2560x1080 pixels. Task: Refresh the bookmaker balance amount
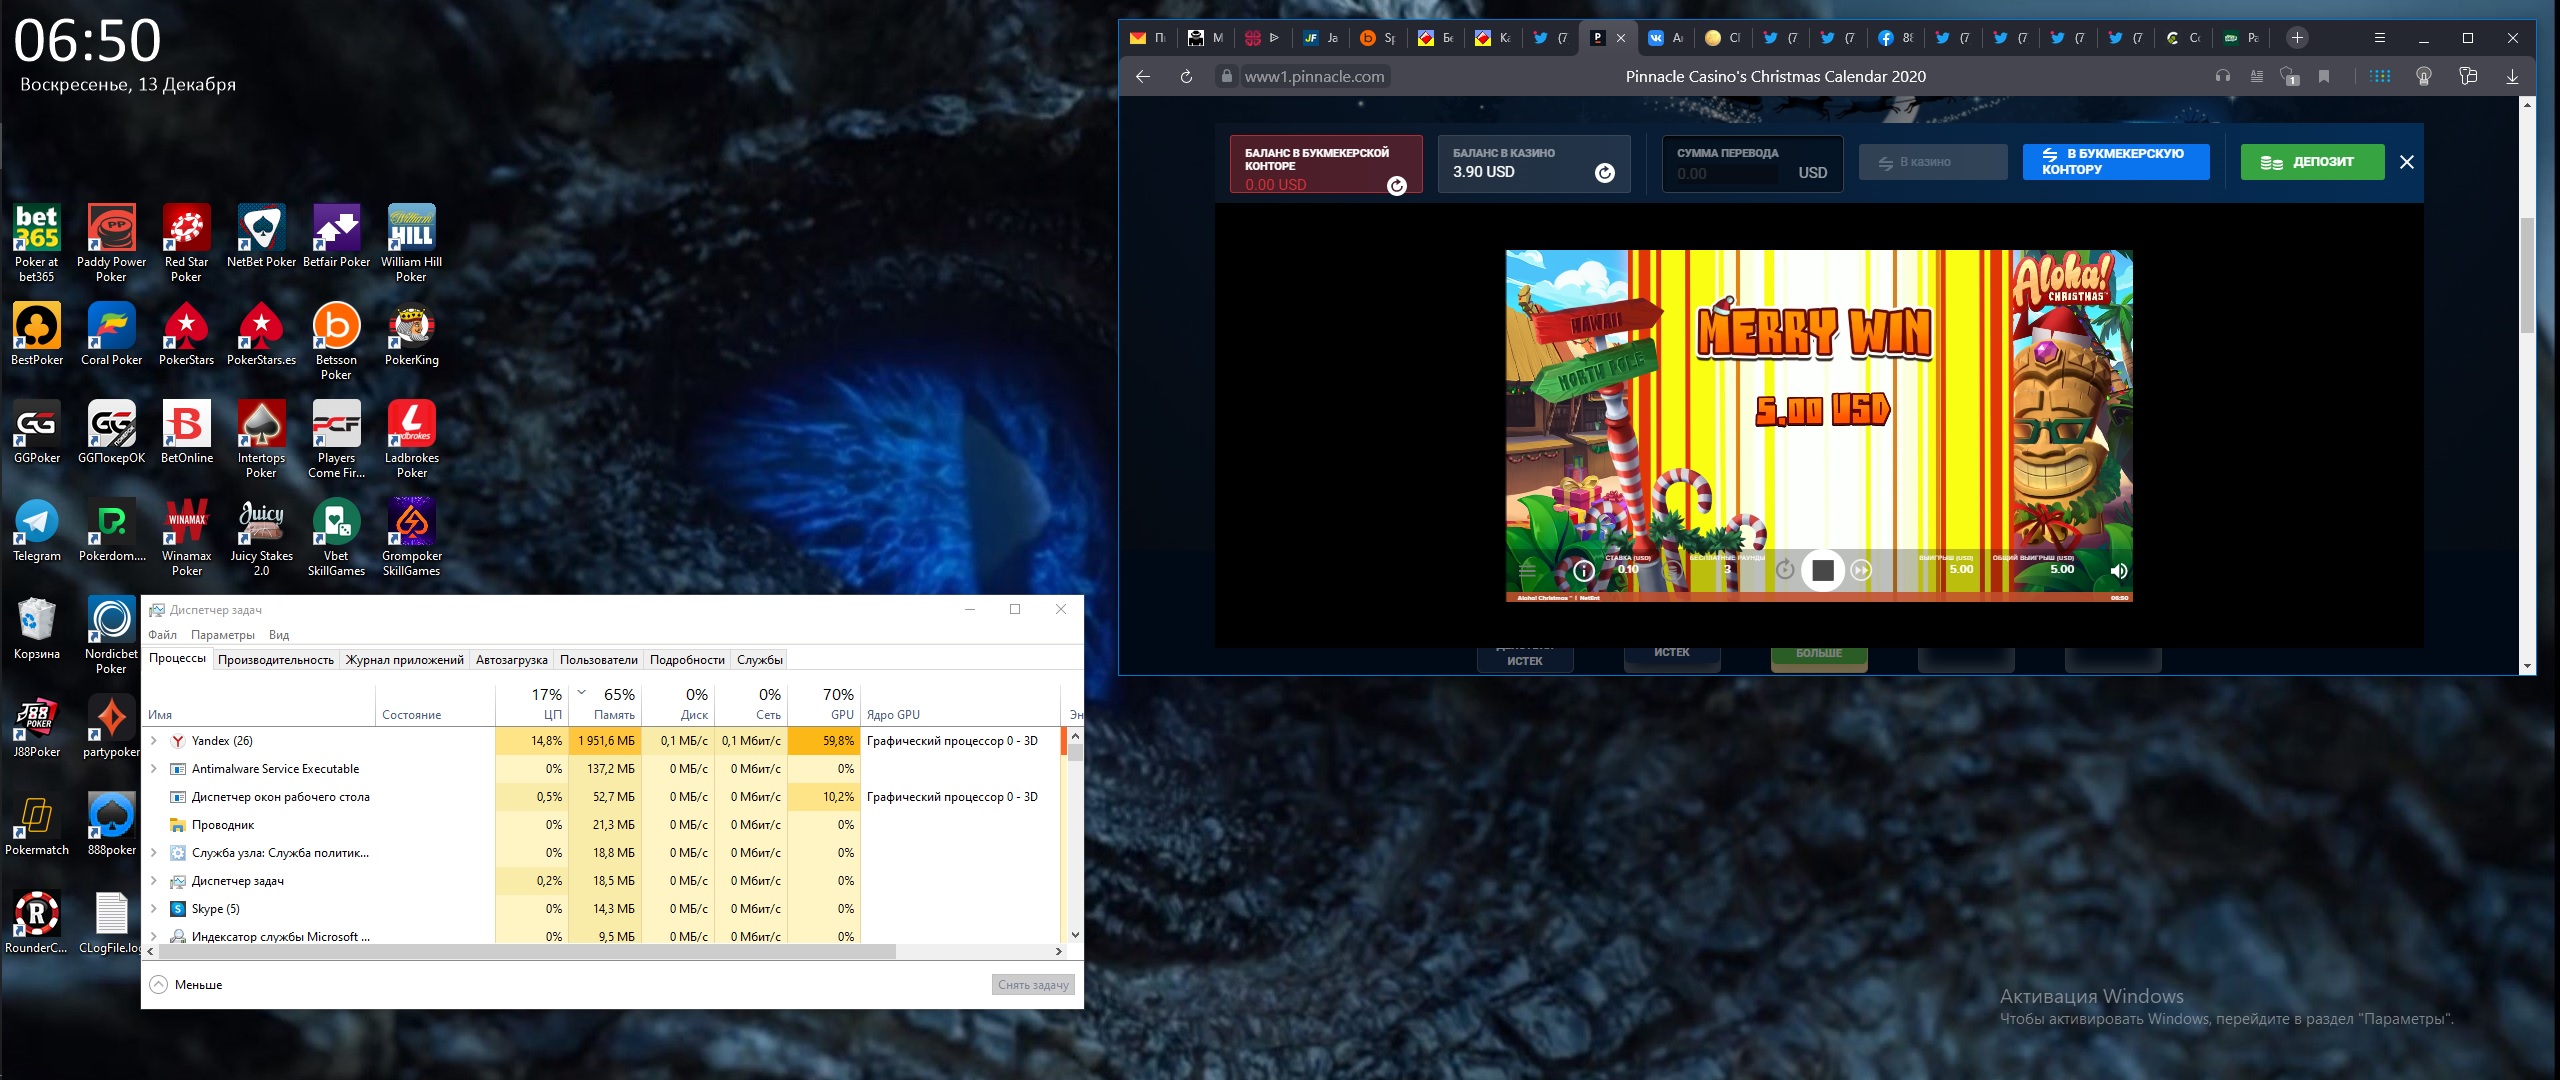1397,185
